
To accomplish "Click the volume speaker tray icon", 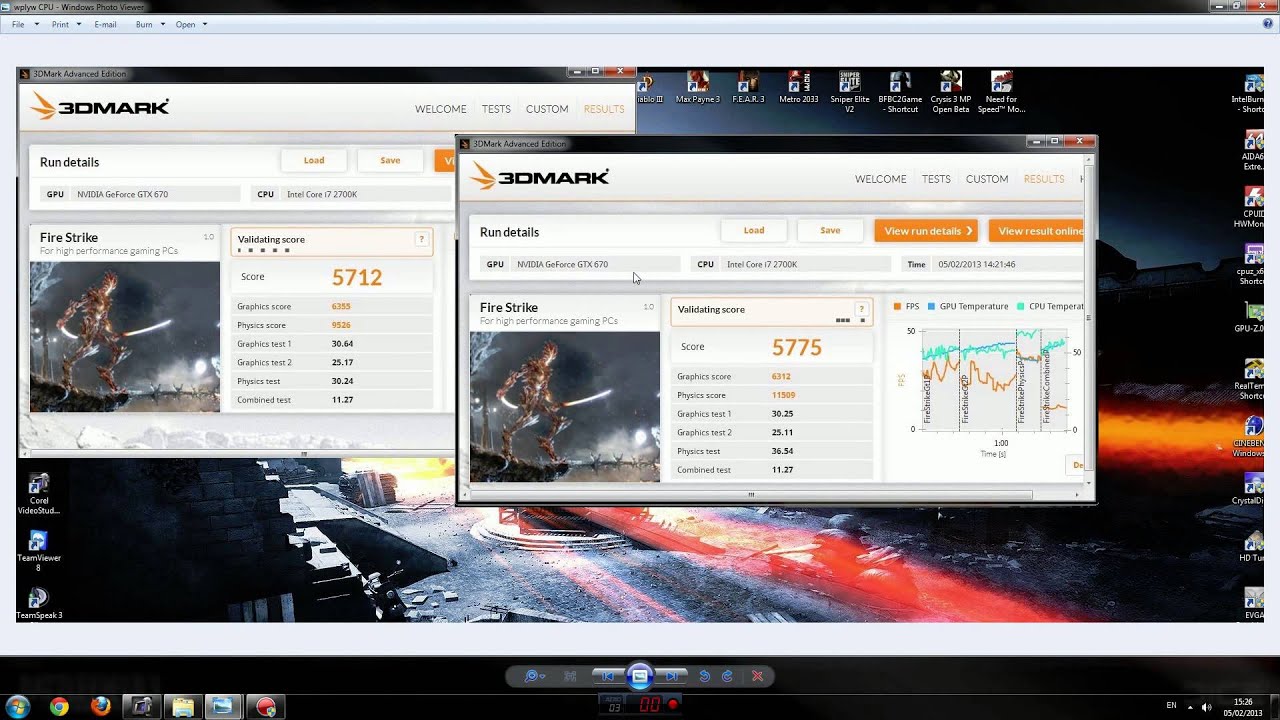I will [1206, 706].
